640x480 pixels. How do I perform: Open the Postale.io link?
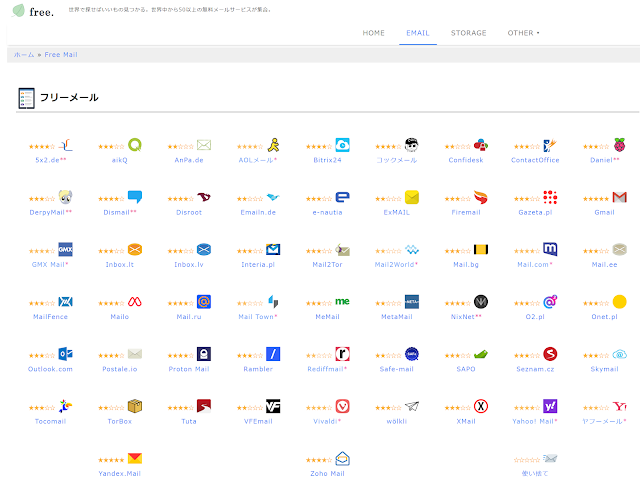click(x=120, y=369)
